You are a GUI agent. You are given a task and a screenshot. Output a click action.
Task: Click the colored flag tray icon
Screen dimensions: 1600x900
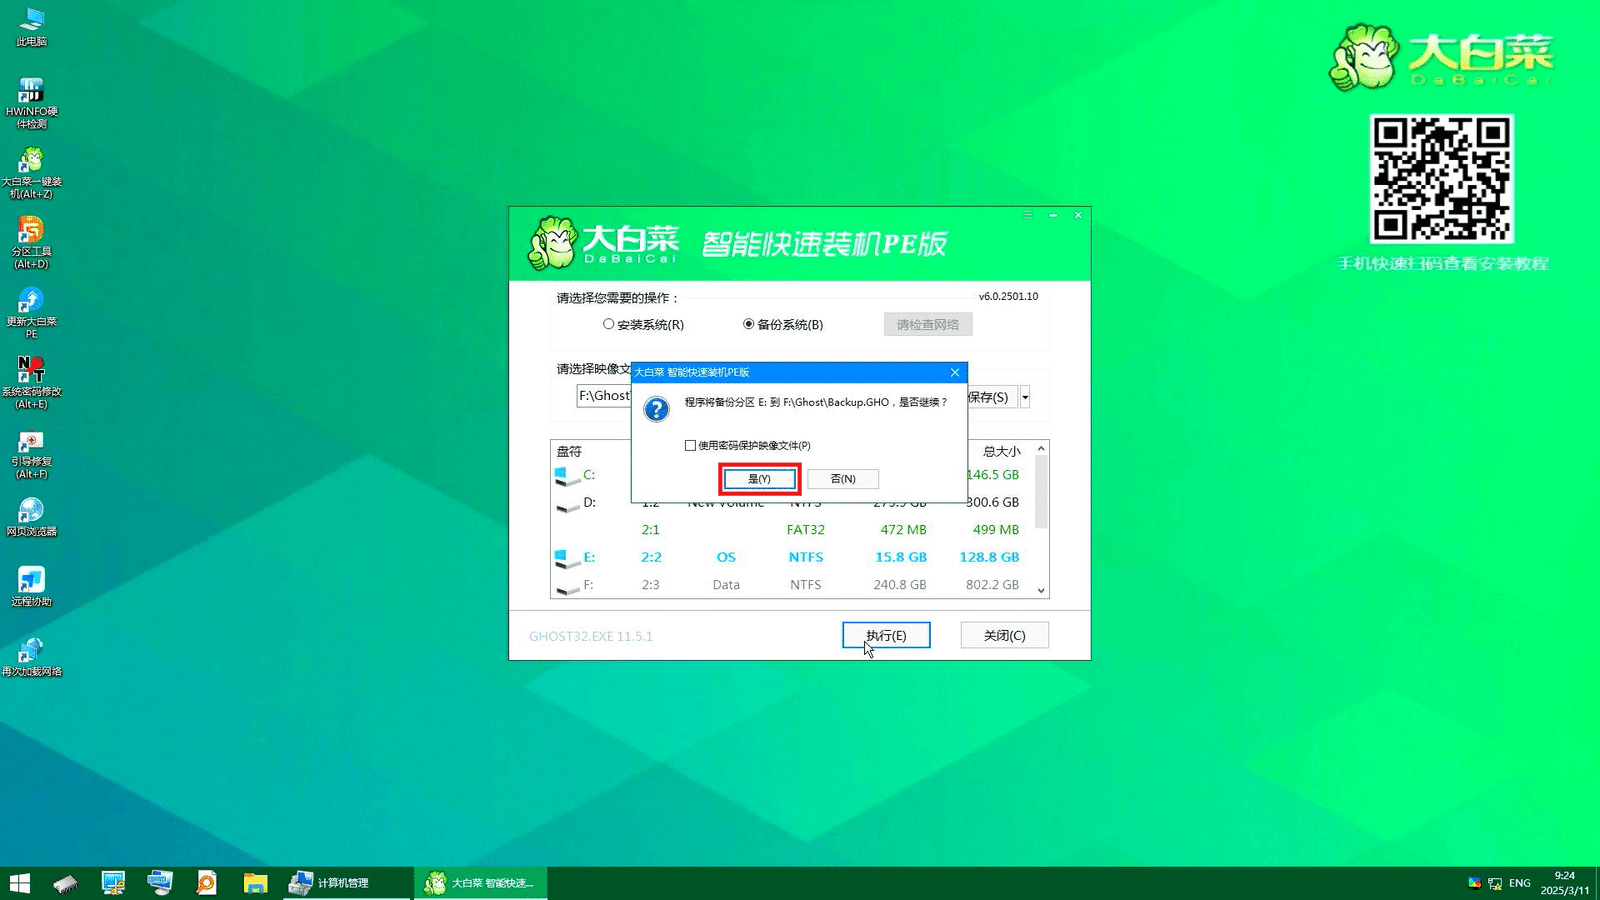point(1474,883)
